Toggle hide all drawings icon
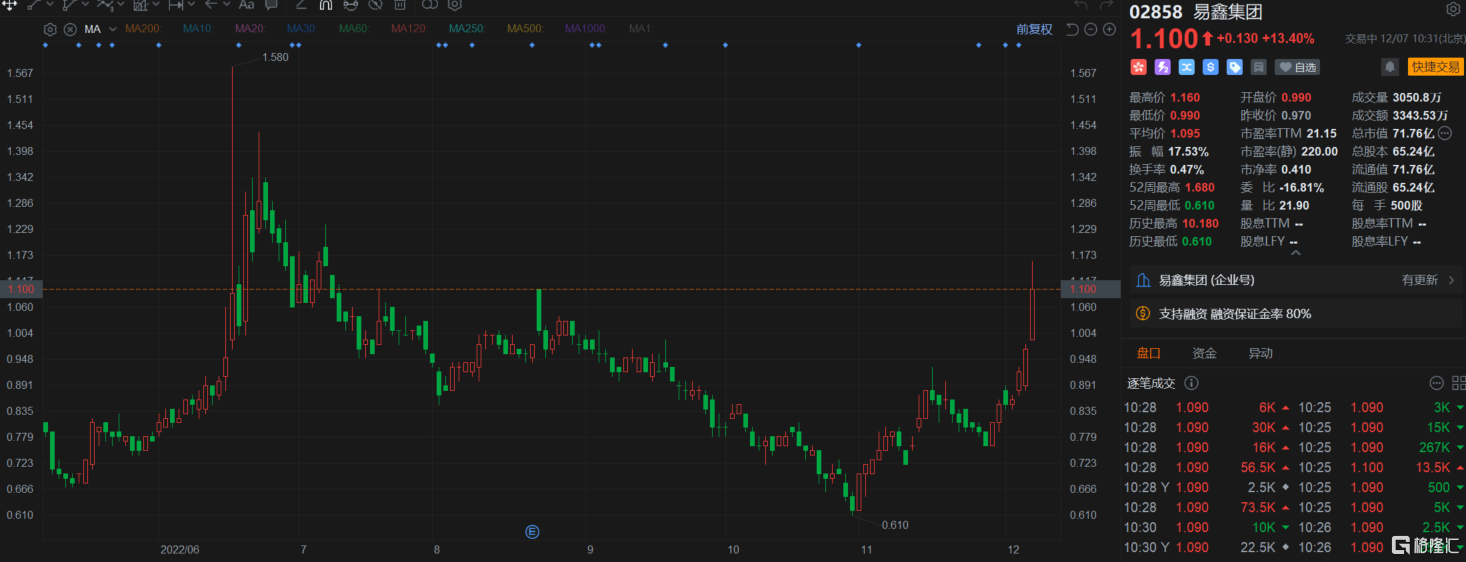The image size is (1466, 562). coord(375,5)
